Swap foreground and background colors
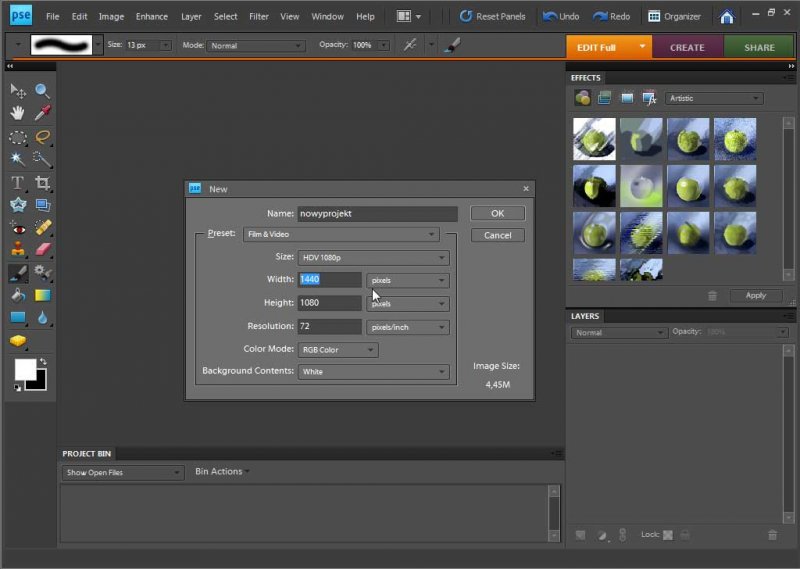This screenshot has width=800, height=569. pos(43,362)
